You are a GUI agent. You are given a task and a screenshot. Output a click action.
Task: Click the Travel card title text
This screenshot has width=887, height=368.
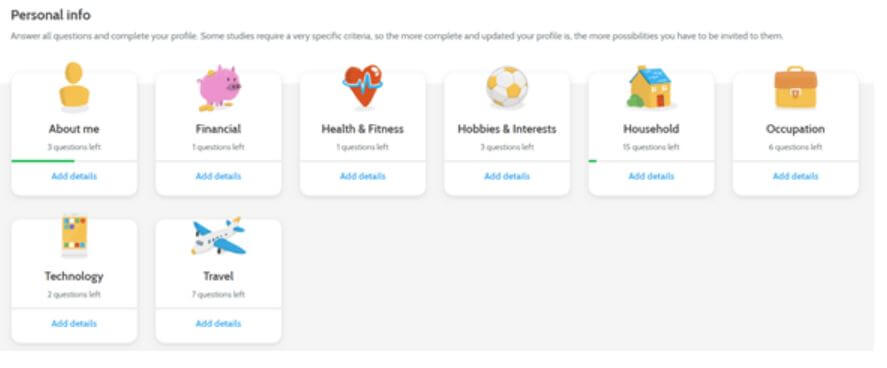coord(218,276)
